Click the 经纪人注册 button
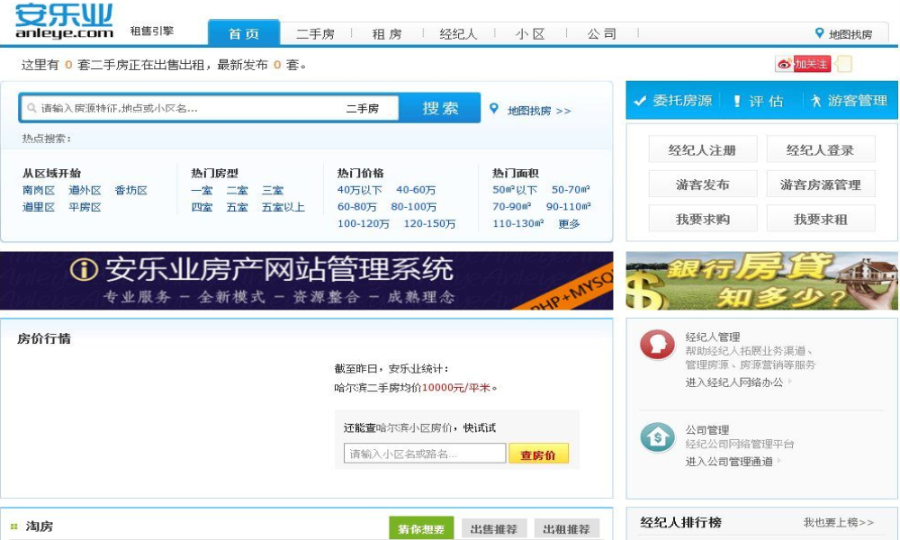The width and height of the screenshot is (900, 540). pyautogui.click(x=703, y=150)
